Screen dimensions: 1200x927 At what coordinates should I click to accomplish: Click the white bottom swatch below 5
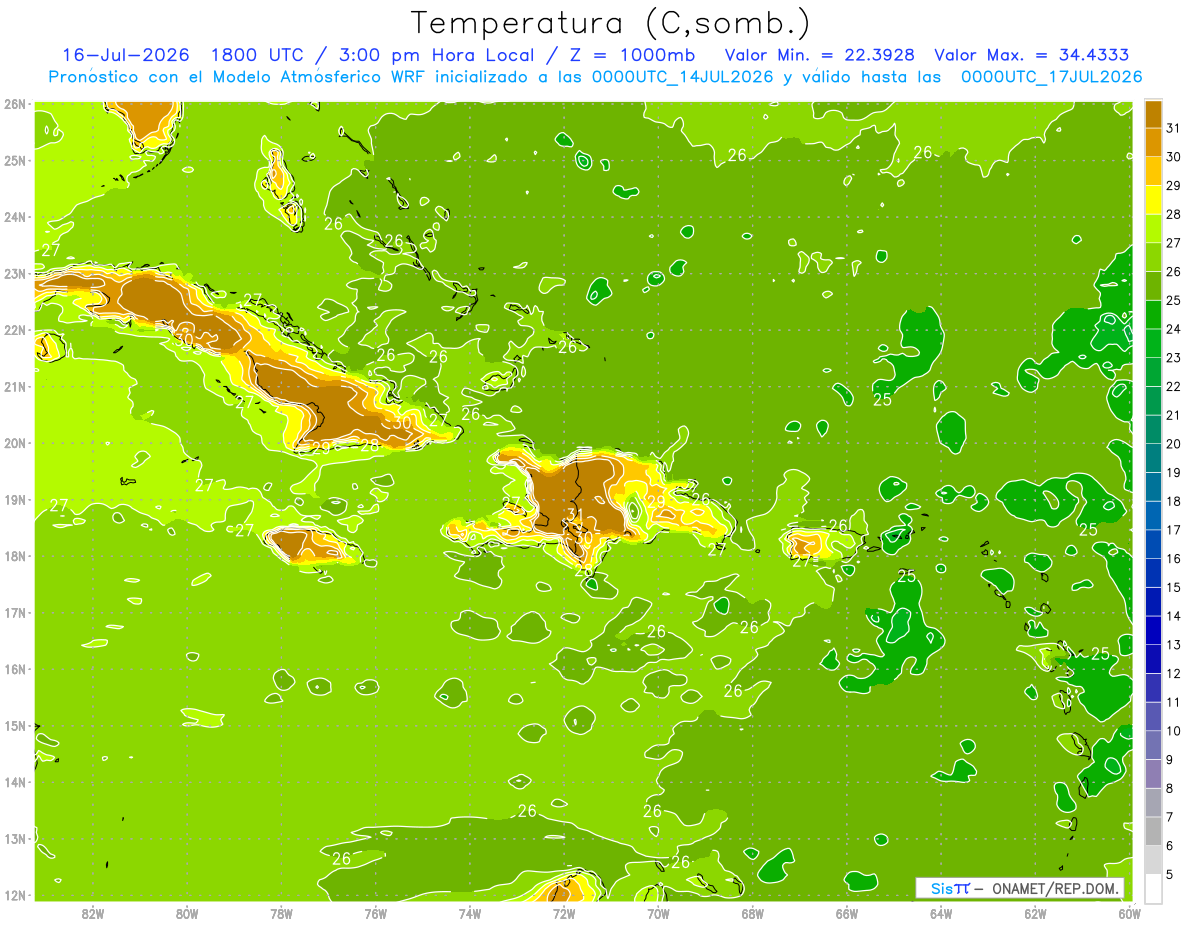1153,888
